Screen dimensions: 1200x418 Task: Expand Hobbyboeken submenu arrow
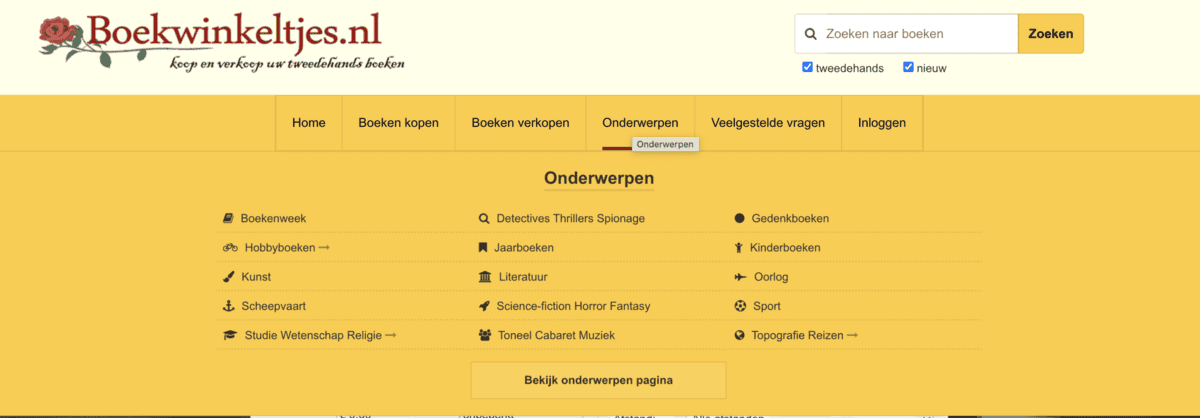tap(325, 248)
